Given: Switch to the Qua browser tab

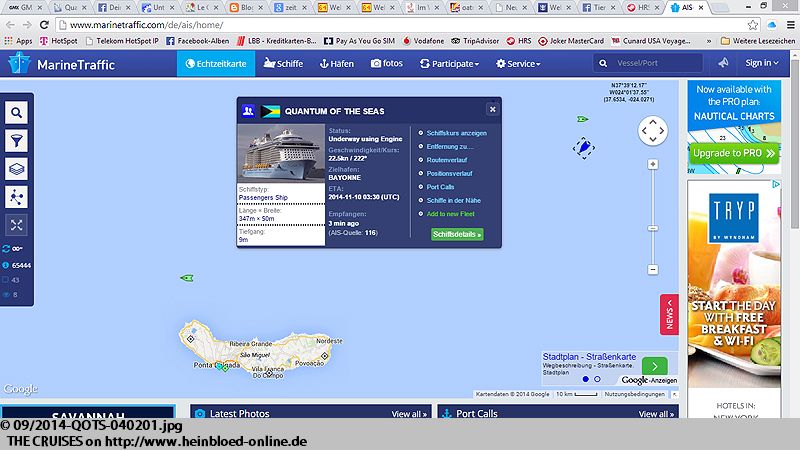Looking at the screenshot, I should pyautogui.click(x=72, y=7).
